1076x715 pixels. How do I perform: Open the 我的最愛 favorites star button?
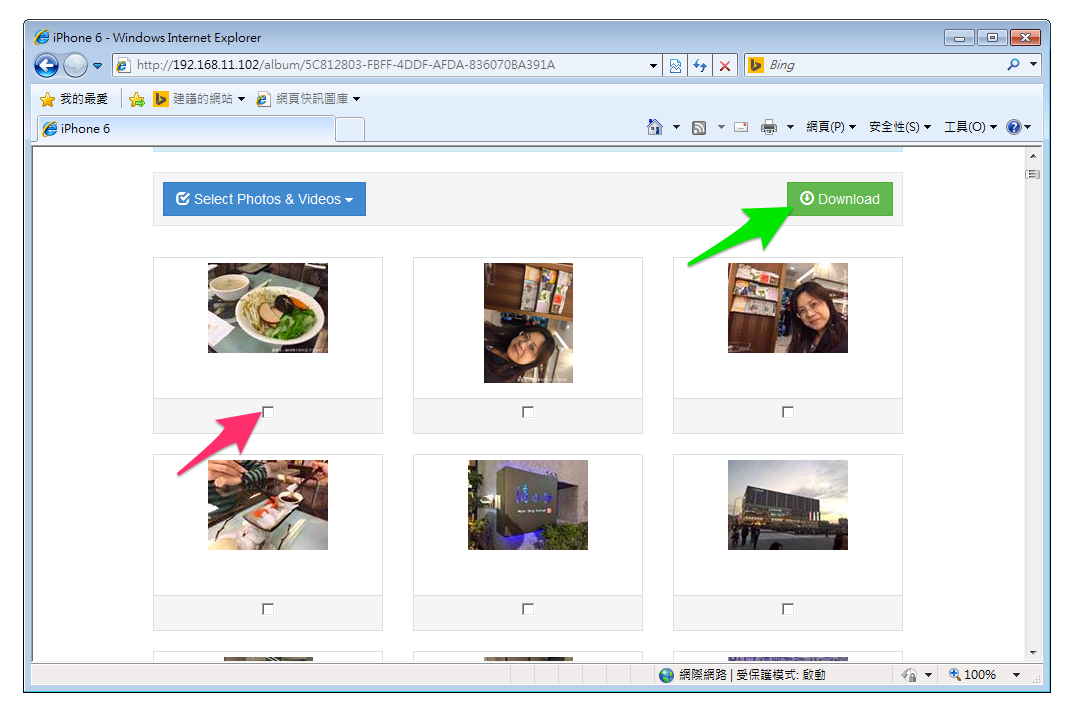[x=74, y=99]
